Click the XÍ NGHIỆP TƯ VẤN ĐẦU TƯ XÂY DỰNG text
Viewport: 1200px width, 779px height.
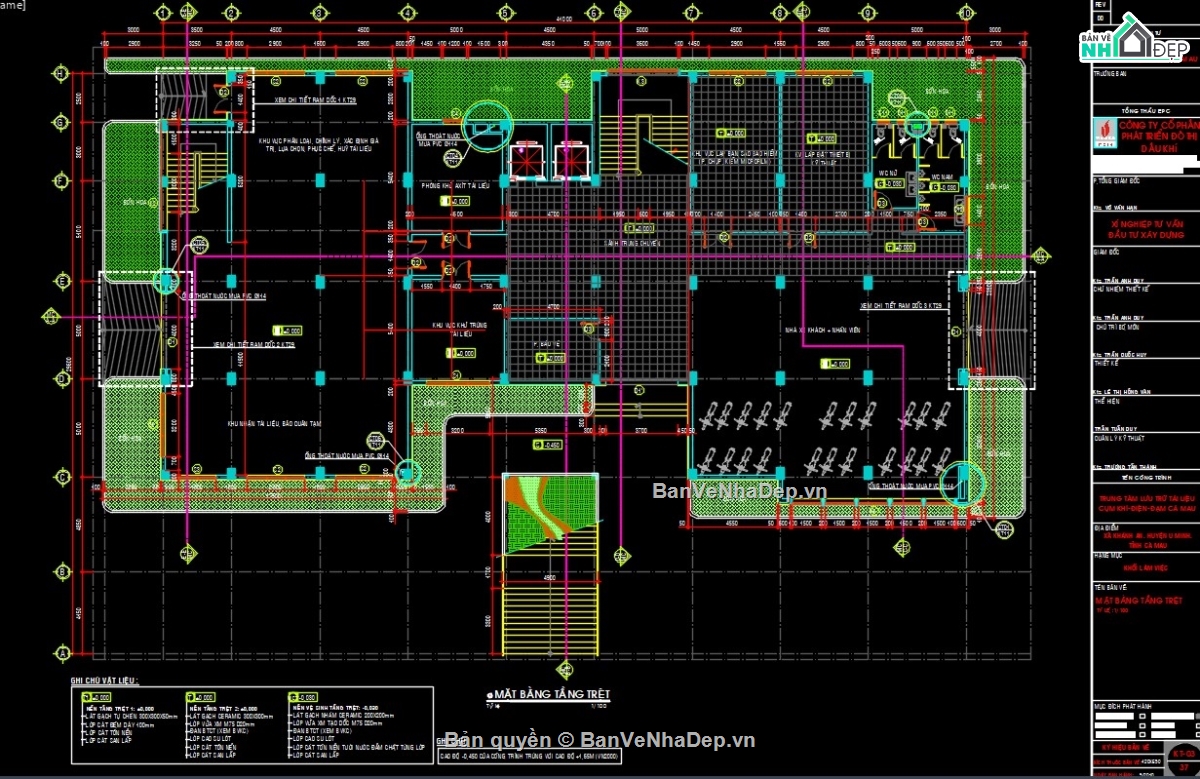[x=1145, y=230]
